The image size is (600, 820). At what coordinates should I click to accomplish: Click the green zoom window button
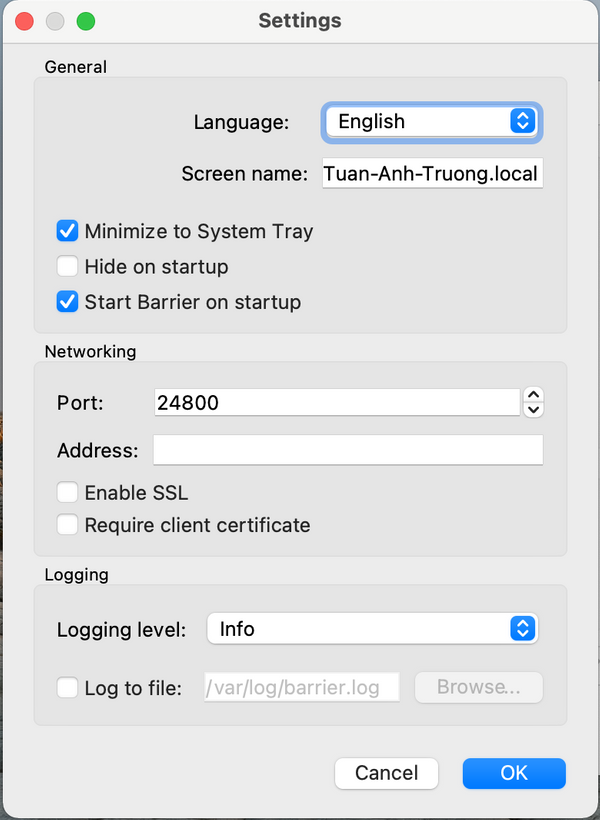click(86, 21)
